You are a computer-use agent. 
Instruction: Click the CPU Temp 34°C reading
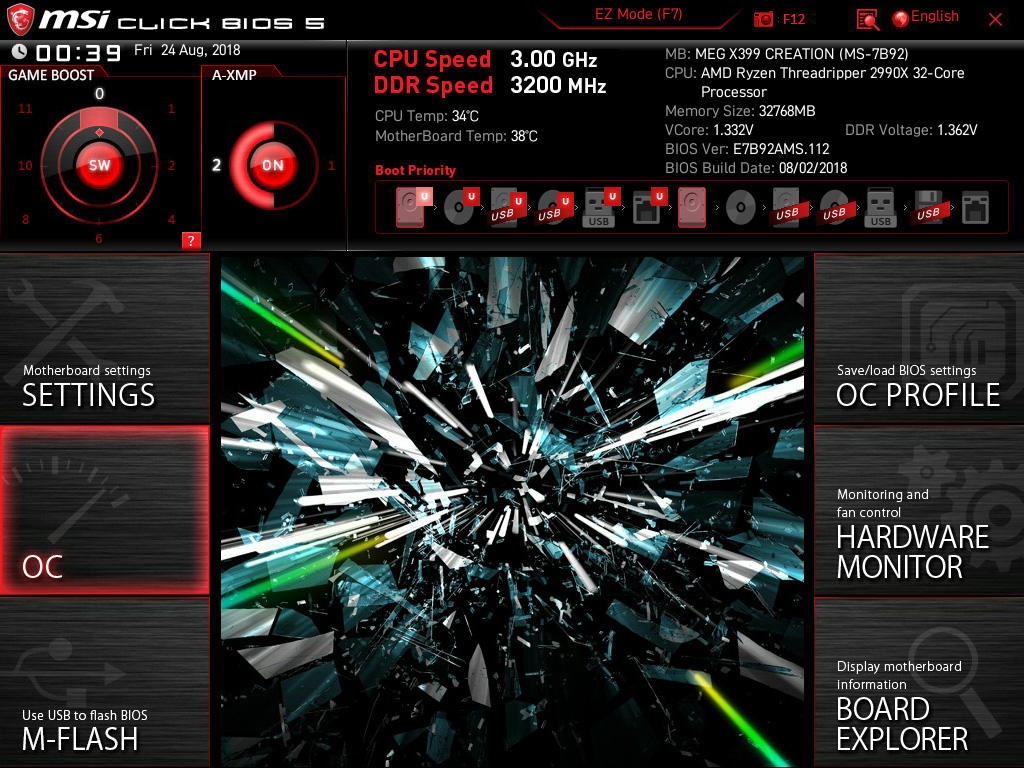coord(426,116)
